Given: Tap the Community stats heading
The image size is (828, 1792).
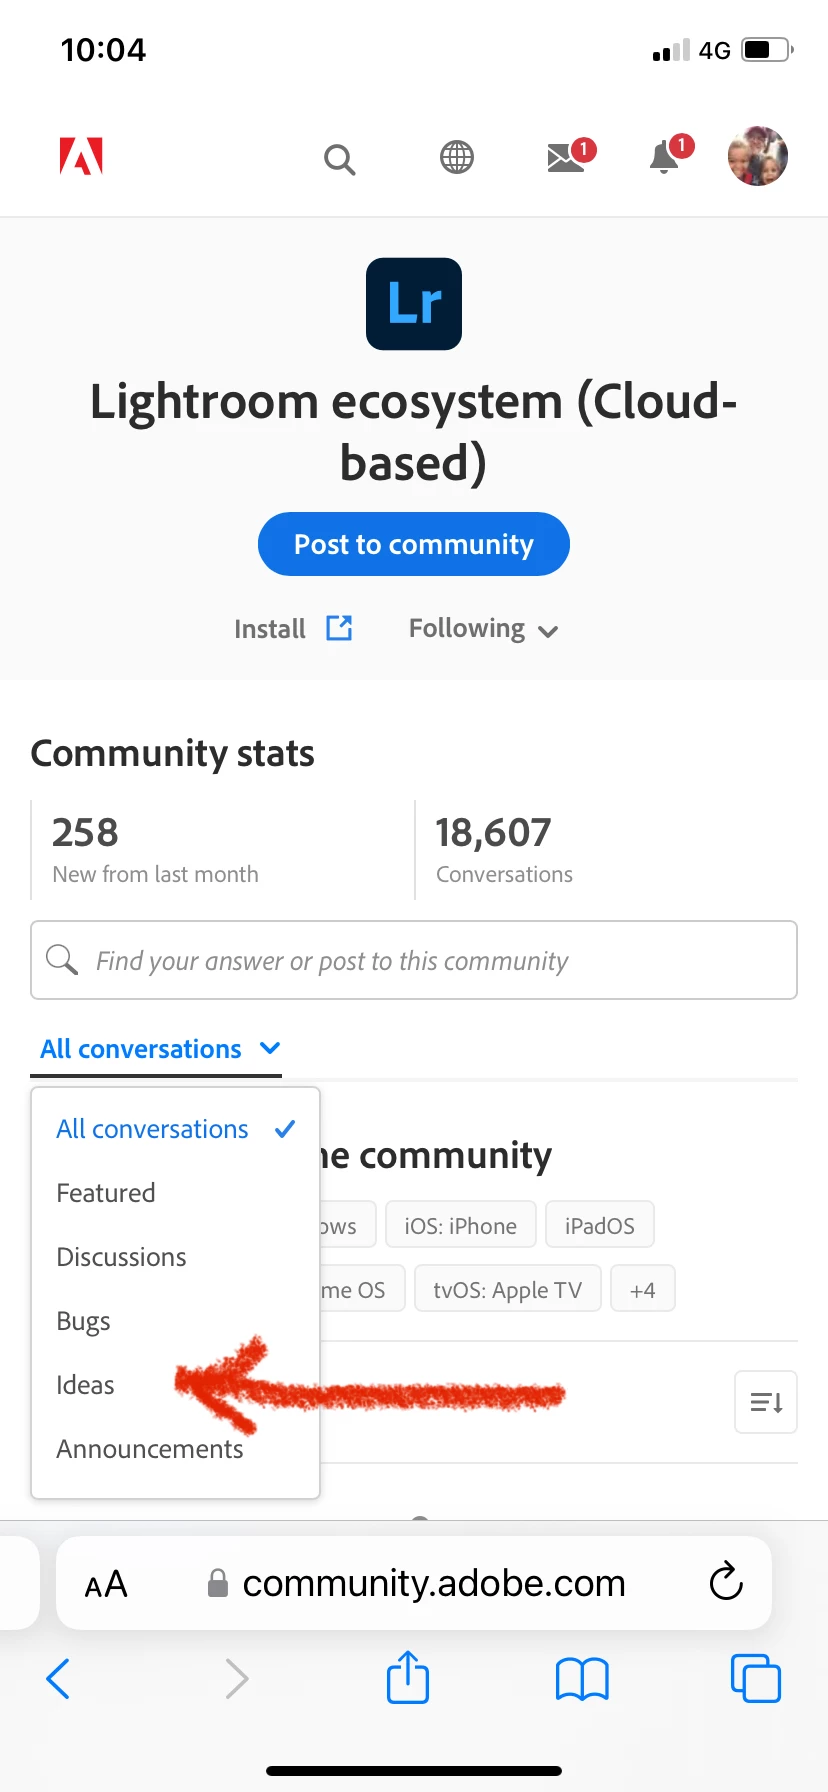Looking at the screenshot, I should coord(172,753).
